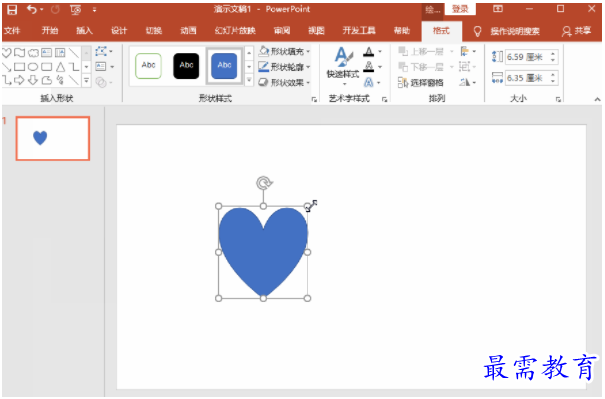Apply the blue Abc shape style
The image size is (605, 399).
(225, 66)
